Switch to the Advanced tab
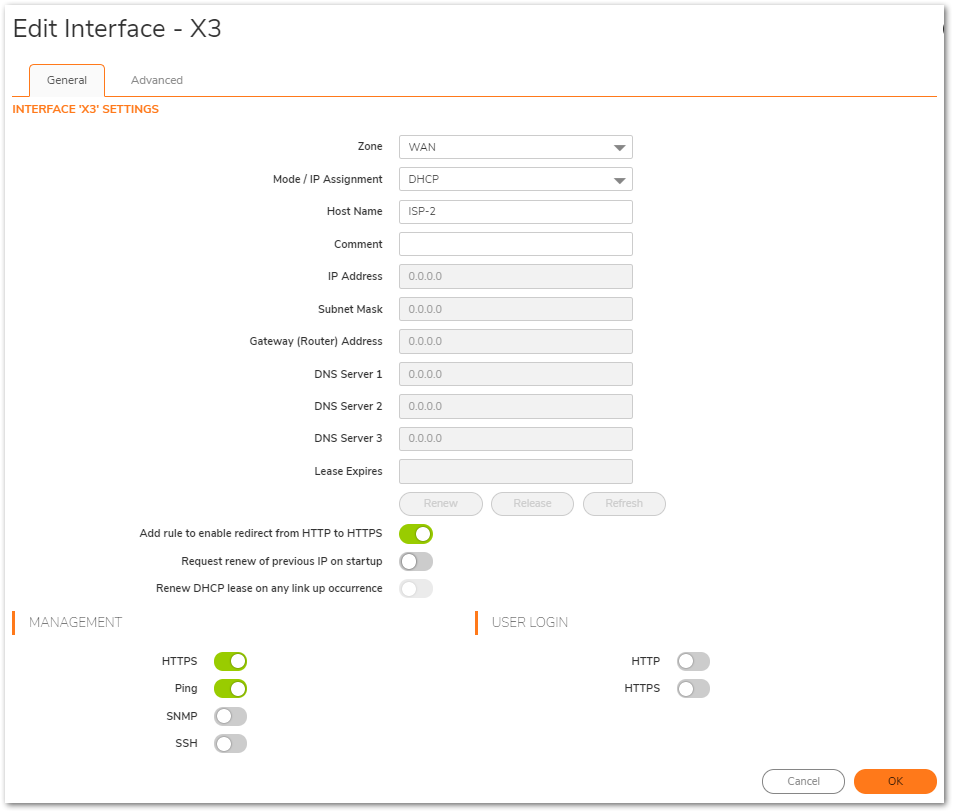 (x=157, y=80)
